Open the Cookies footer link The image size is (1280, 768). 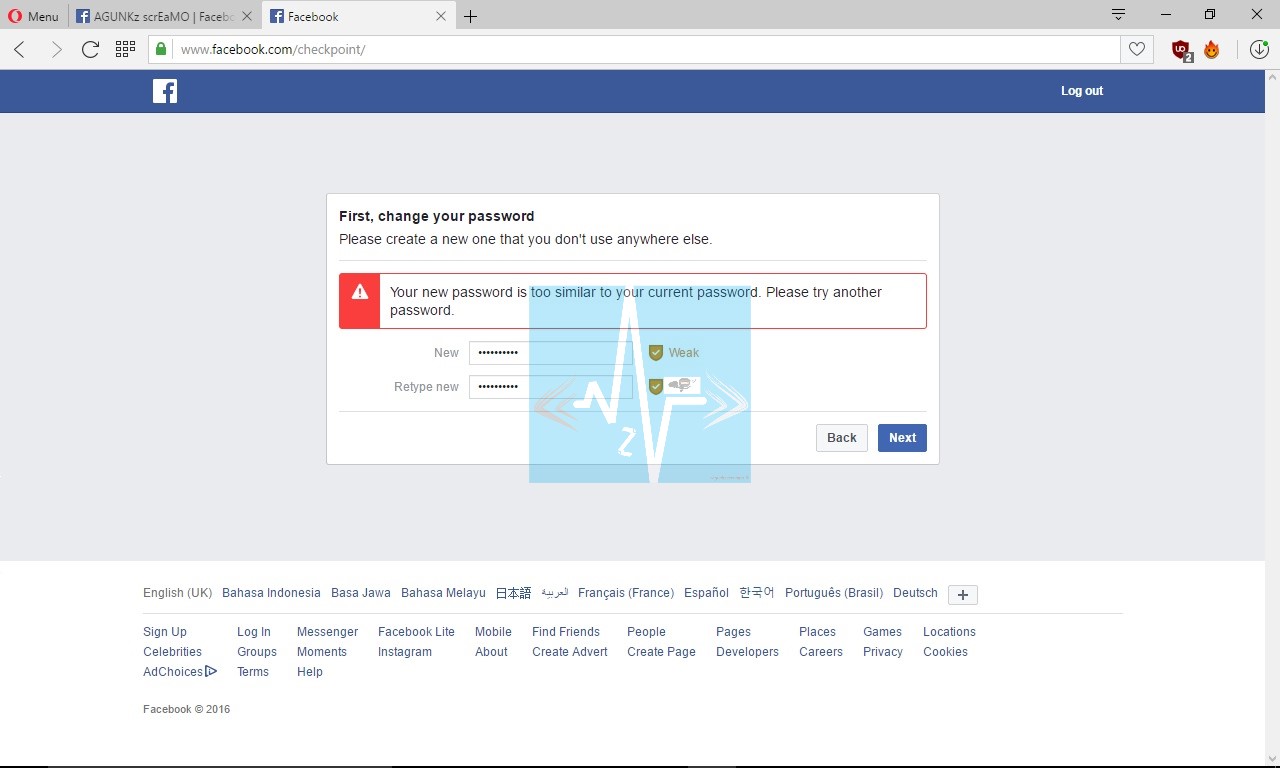(x=945, y=652)
